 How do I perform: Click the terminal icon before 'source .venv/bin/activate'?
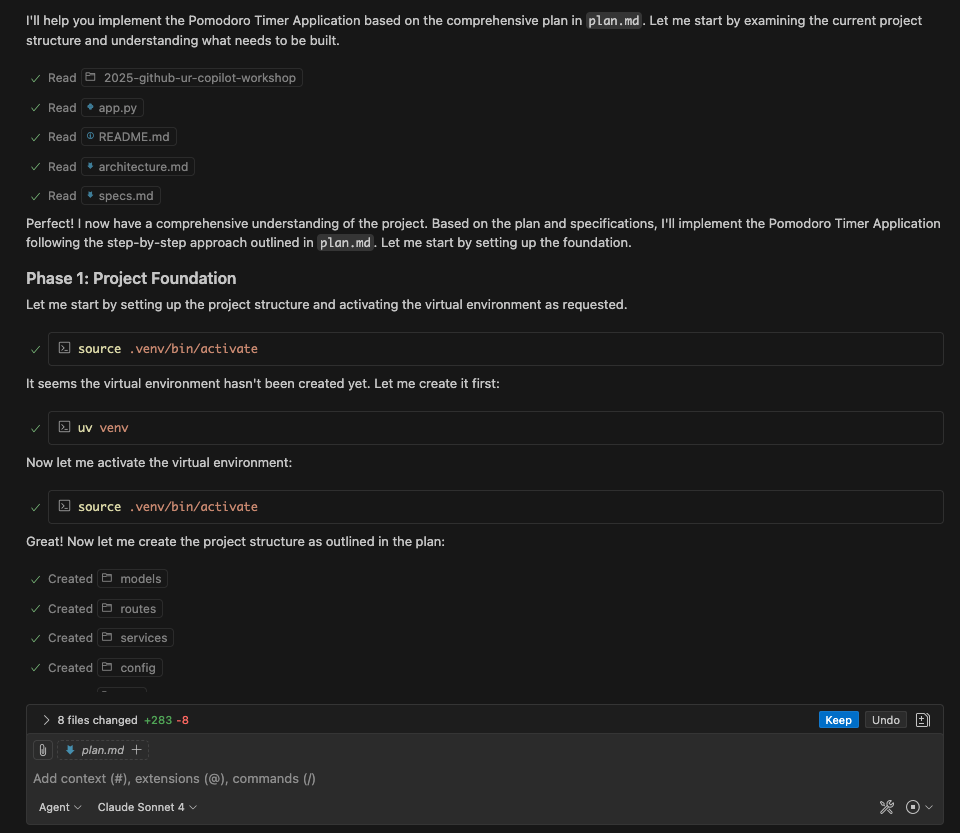pyautogui.click(x=64, y=348)
